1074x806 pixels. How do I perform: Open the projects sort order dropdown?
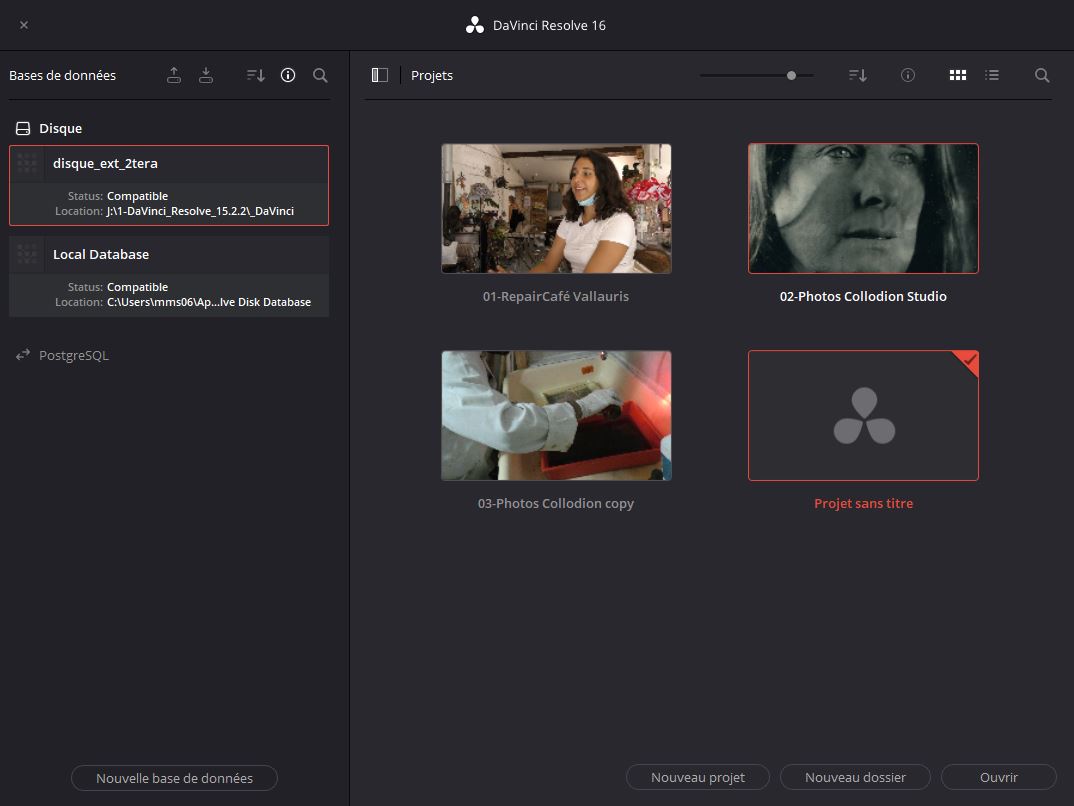(858, 75)
